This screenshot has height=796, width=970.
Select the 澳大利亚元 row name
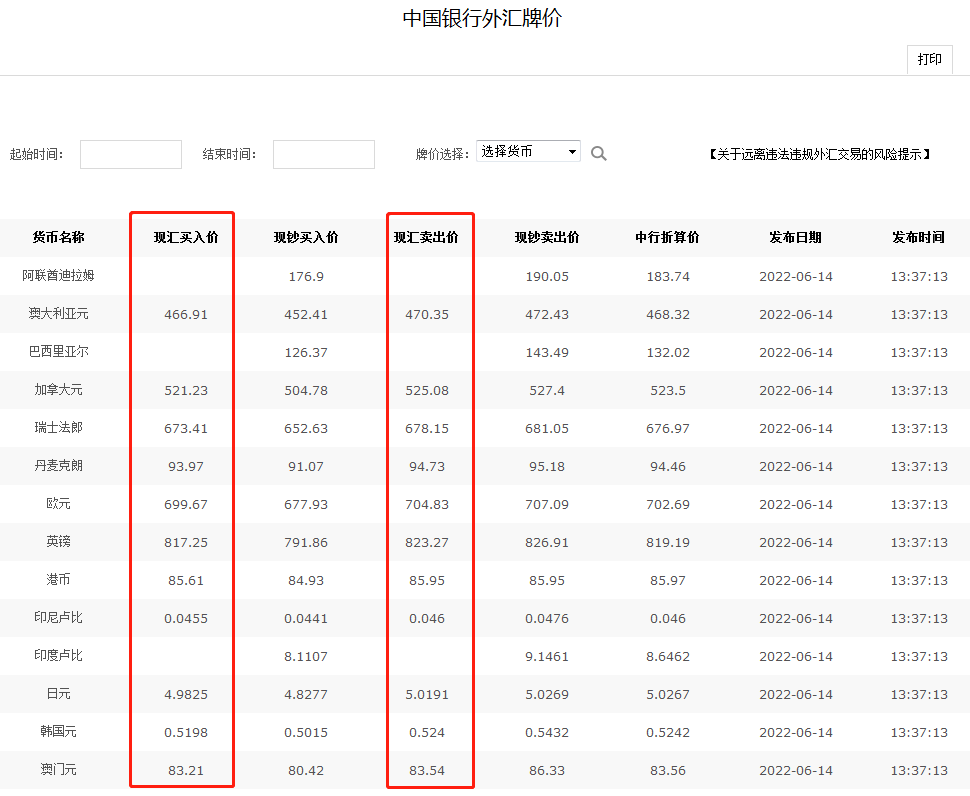tap(58, 314)
